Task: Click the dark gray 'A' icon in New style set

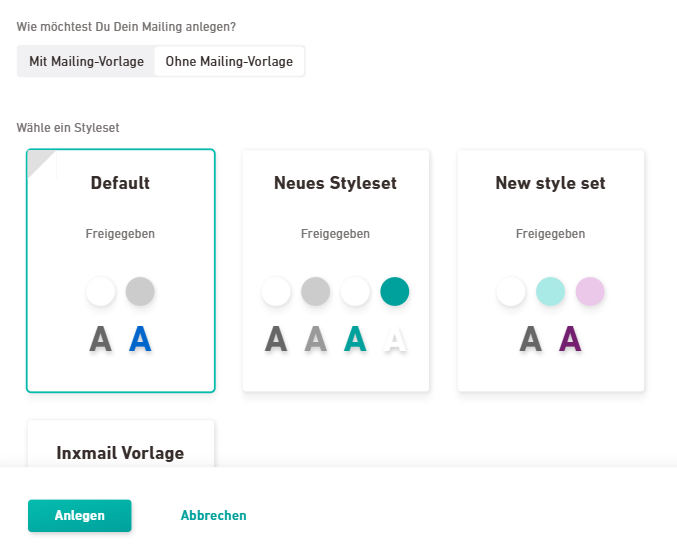Action: (x=531, y=340)
